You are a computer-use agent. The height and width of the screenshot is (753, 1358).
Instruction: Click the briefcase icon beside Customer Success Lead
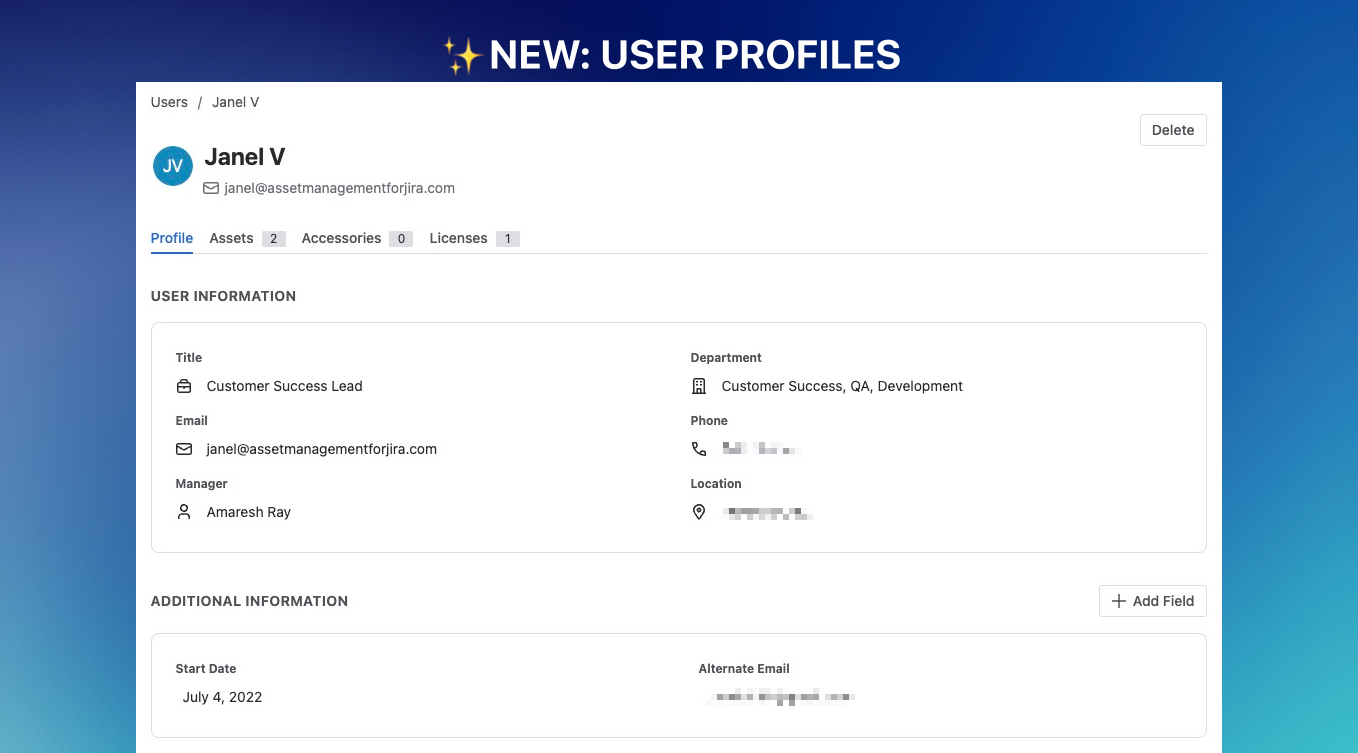(x=184, y=386)
